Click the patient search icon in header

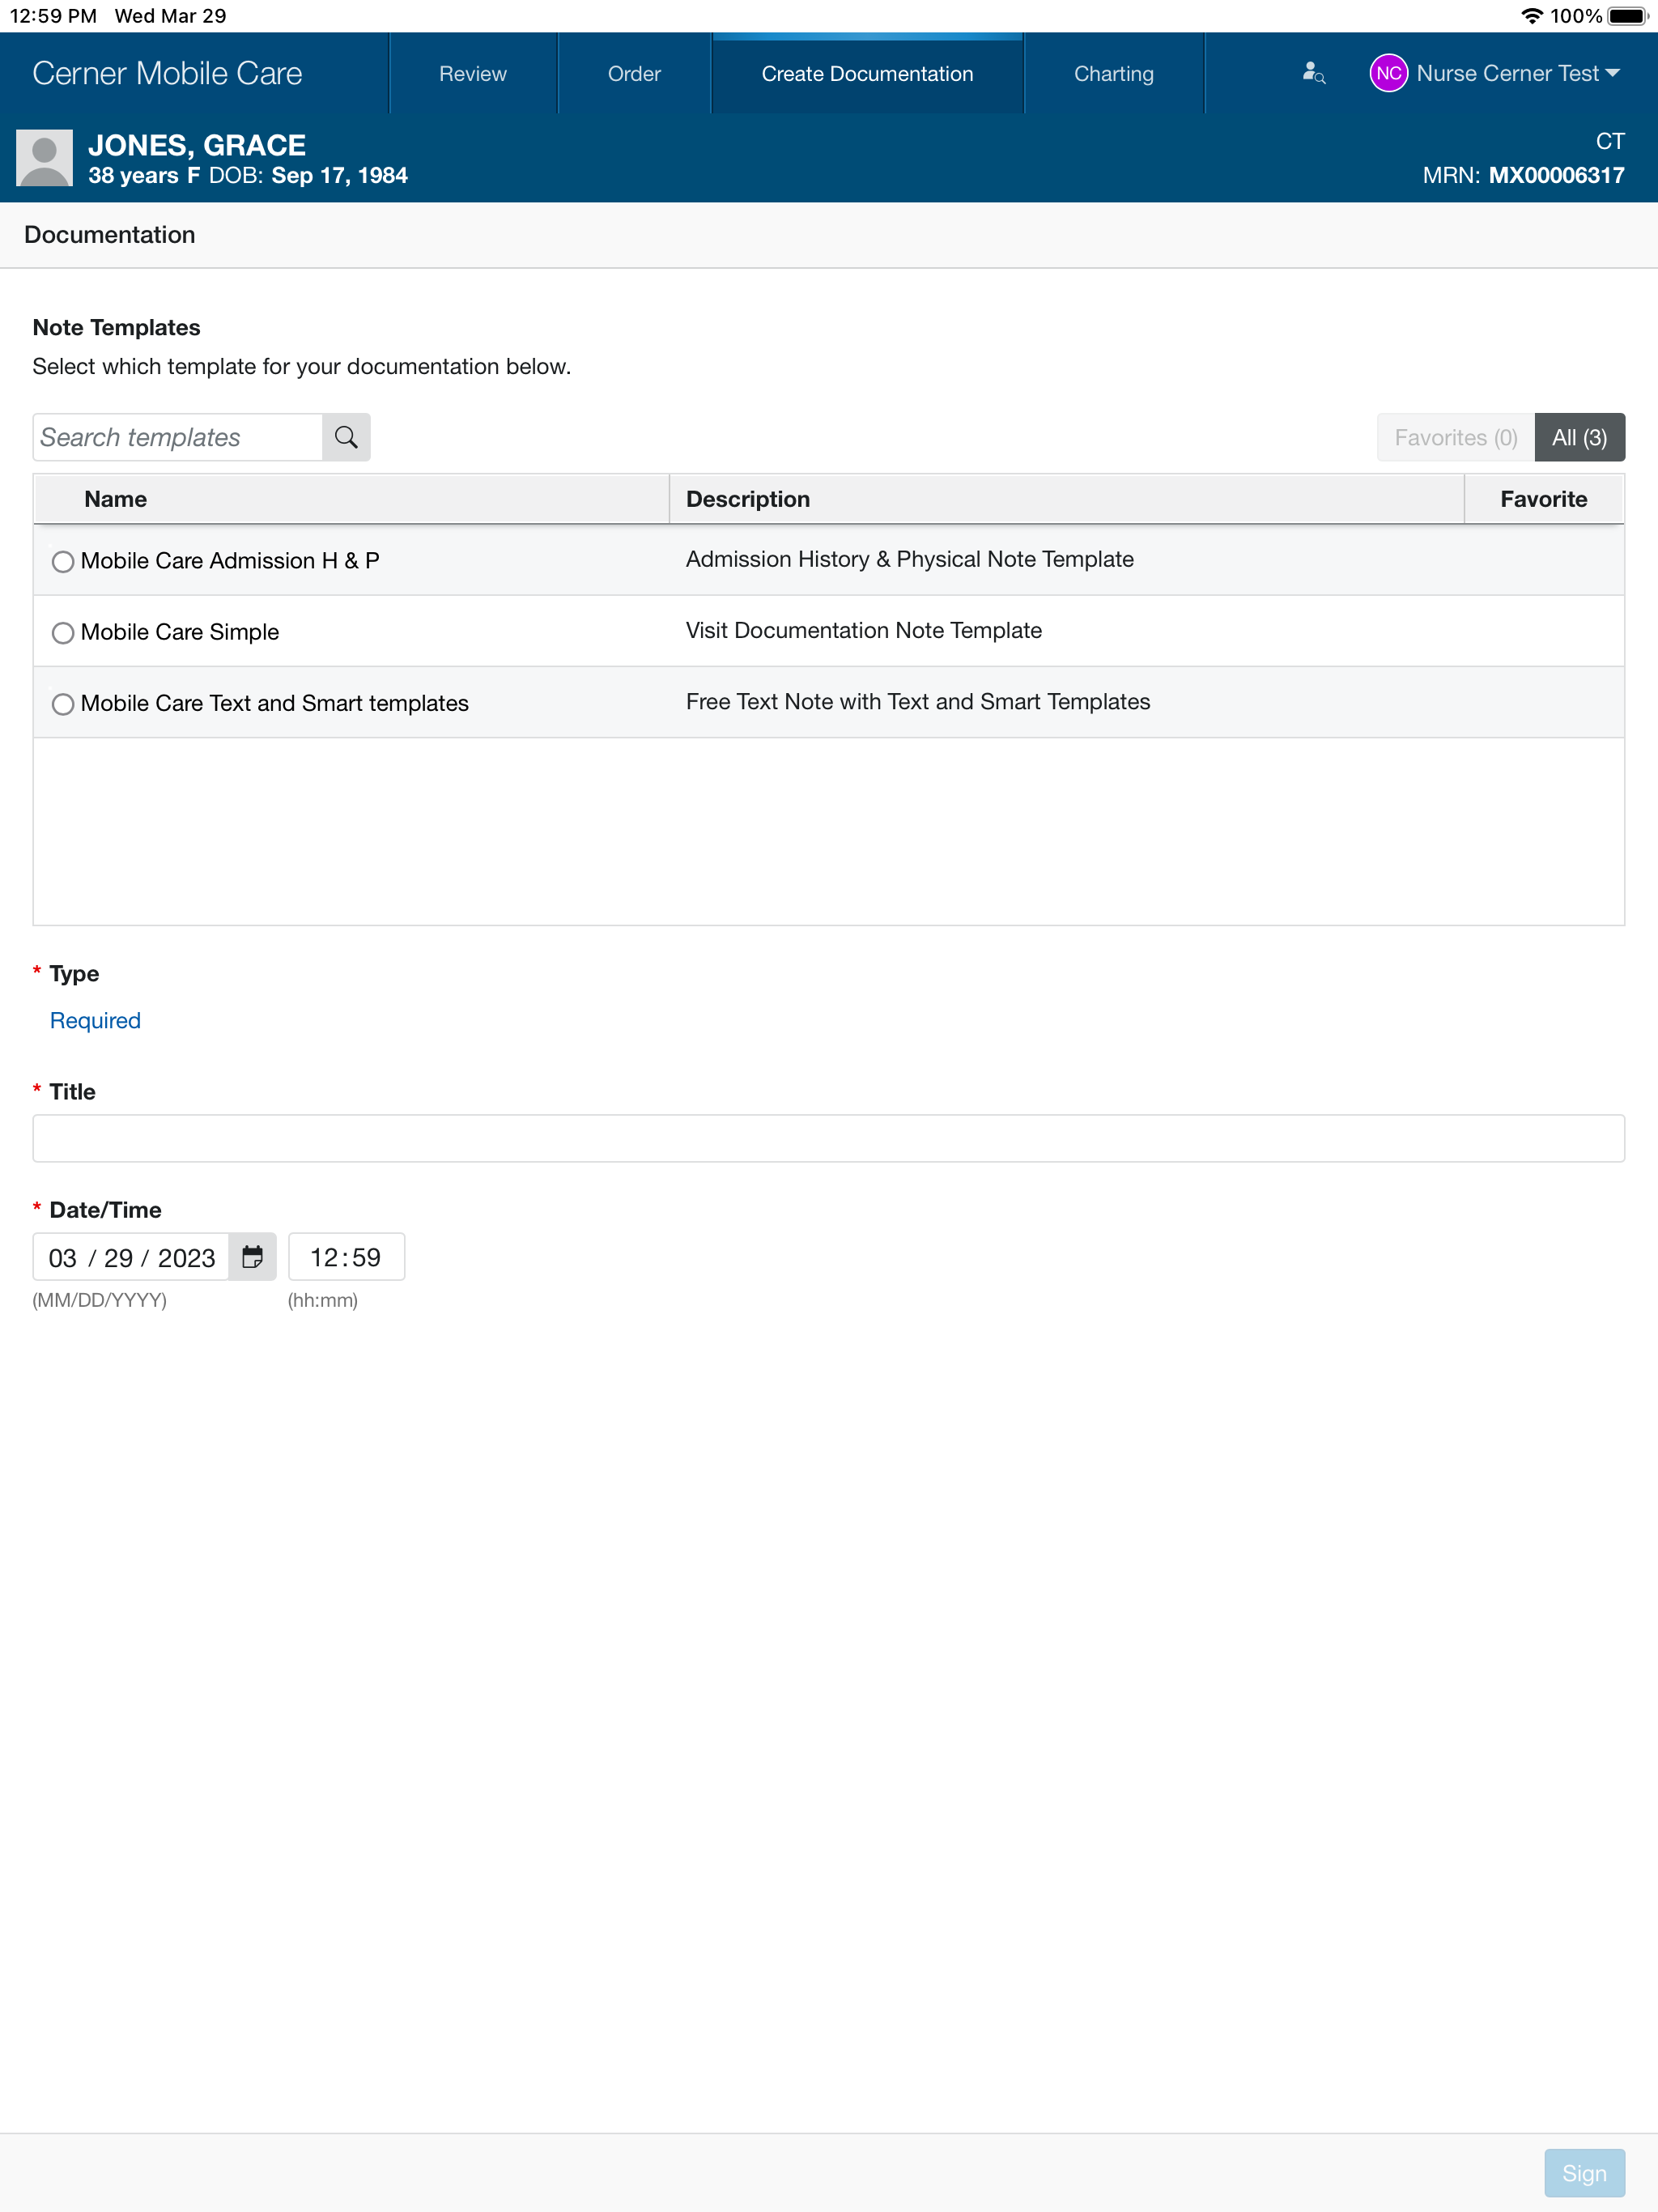tap(1313, 73)
